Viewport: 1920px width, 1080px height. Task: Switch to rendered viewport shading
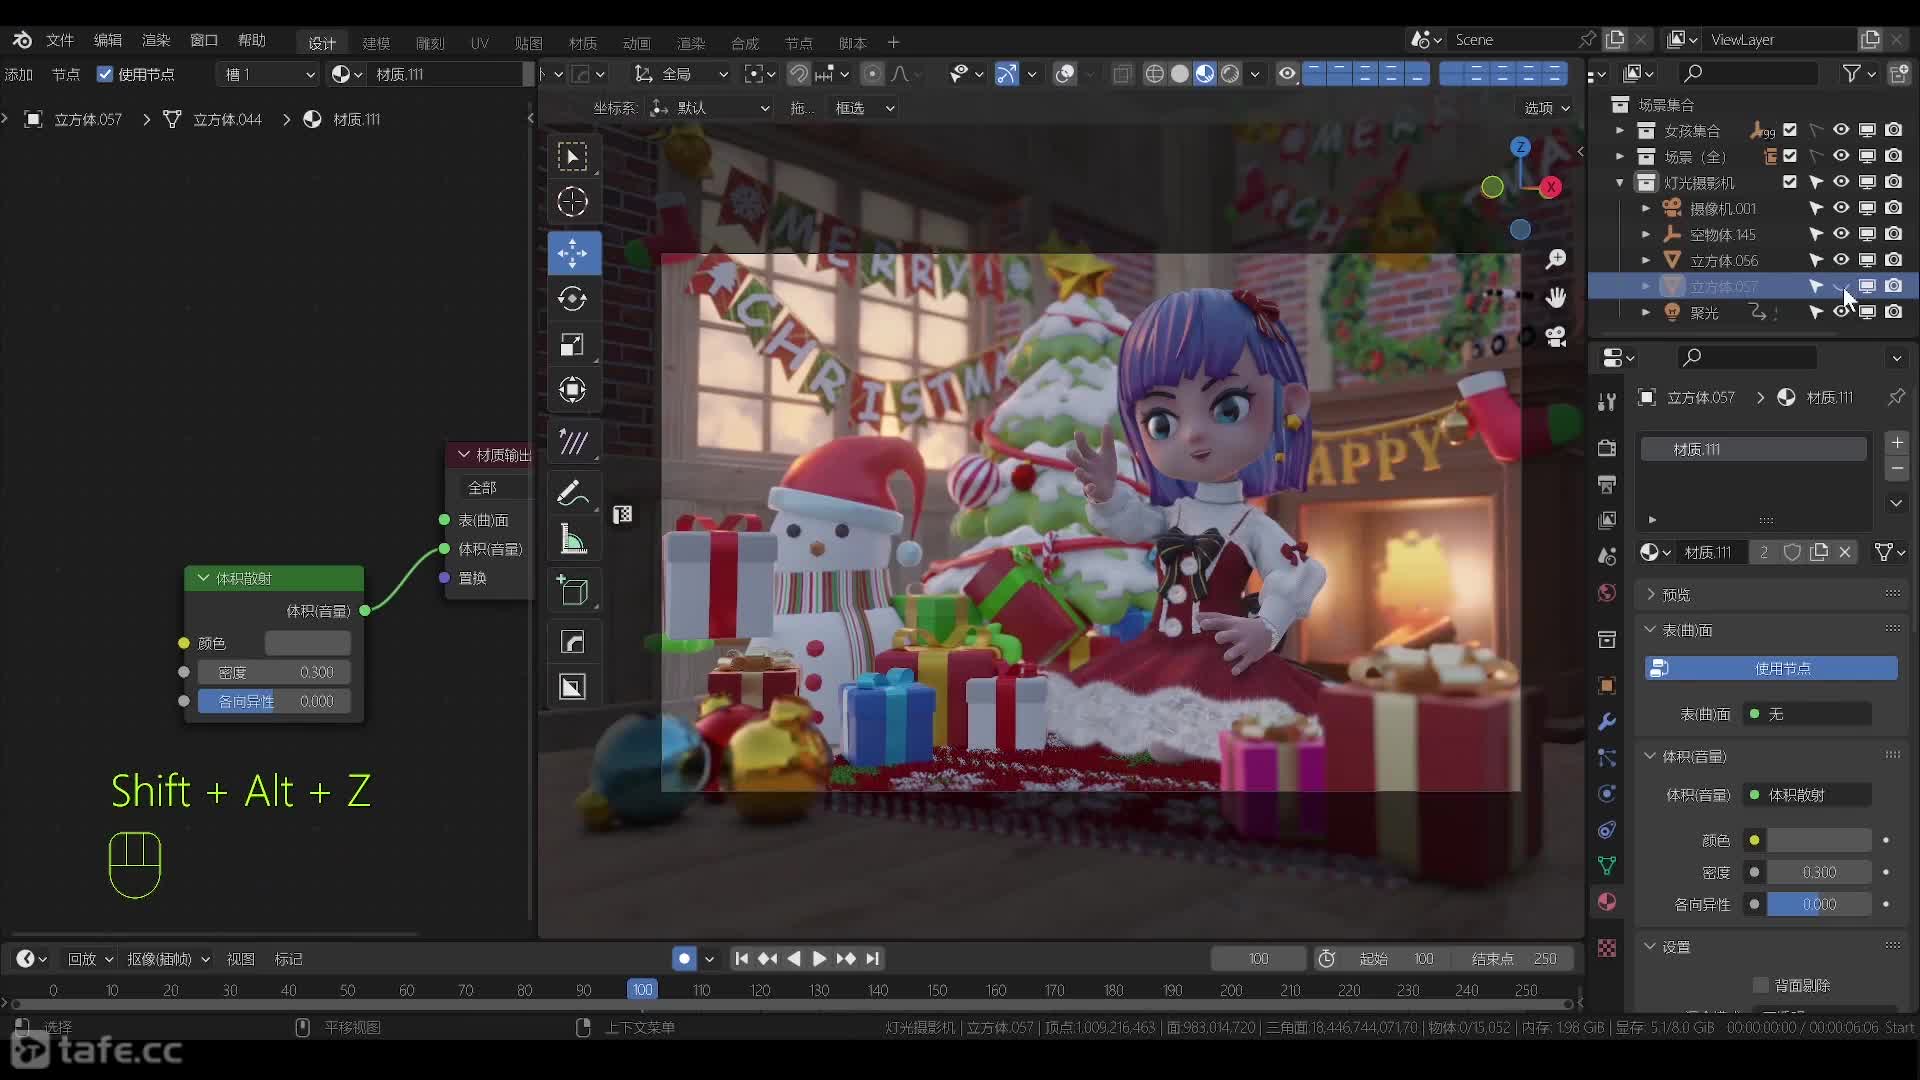point(1230,74)
